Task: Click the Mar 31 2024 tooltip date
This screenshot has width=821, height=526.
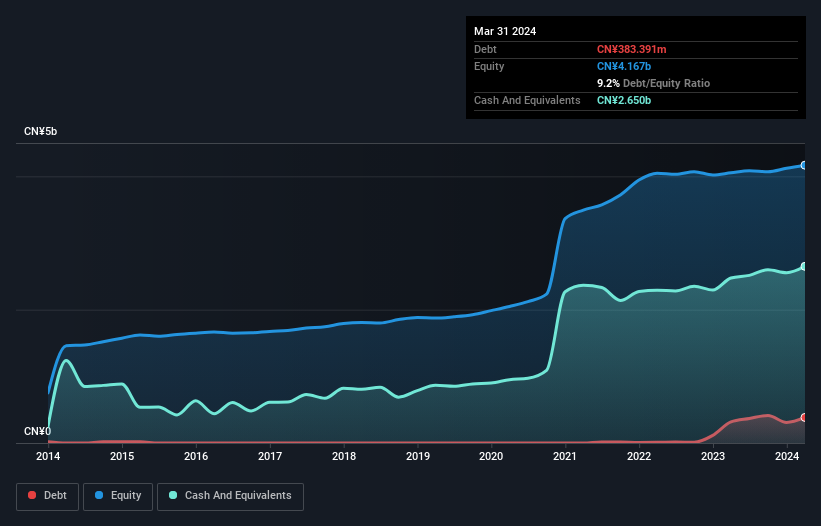Action: coord(505,31)
